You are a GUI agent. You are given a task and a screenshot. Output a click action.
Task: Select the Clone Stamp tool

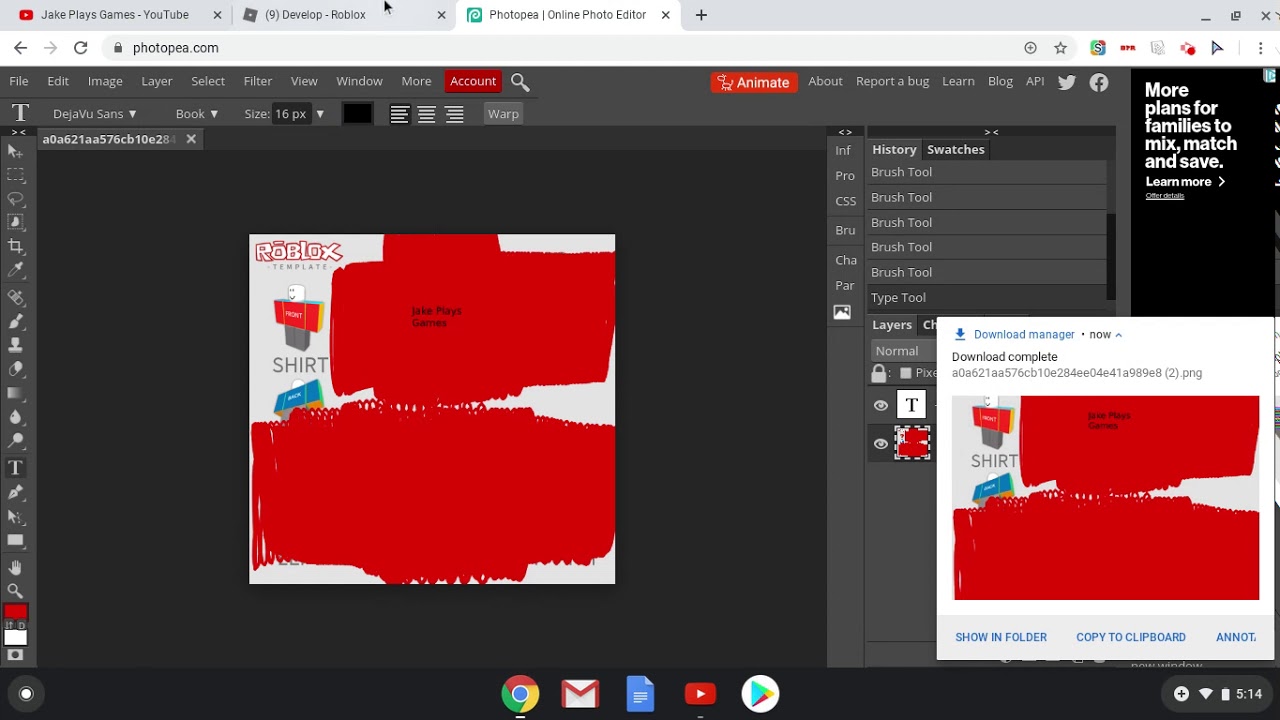coord(15,346)
